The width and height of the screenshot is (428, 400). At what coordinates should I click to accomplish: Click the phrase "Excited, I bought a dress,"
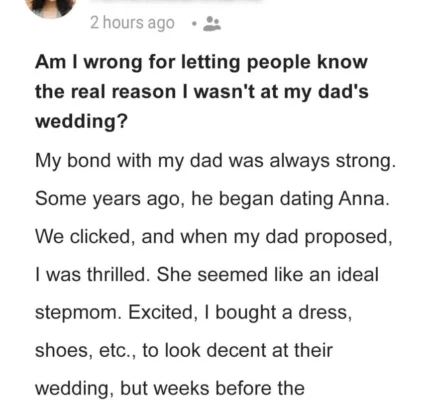pyautogui.click(x=240, y=313)
